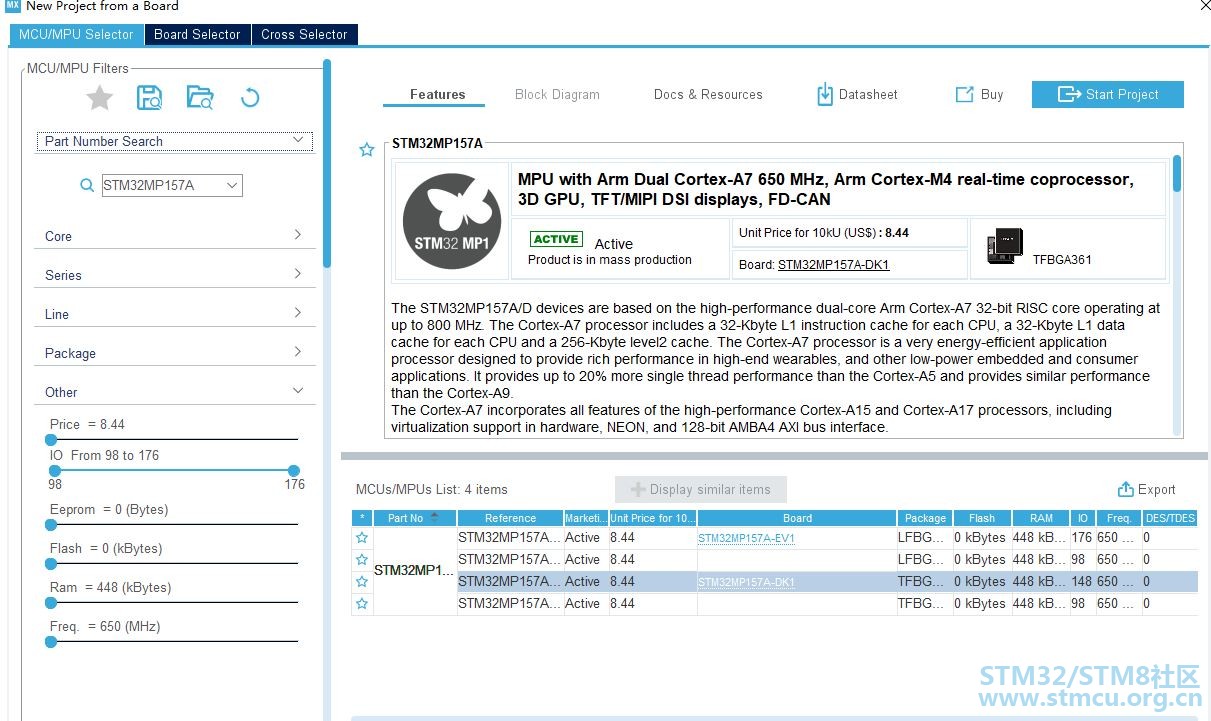Click the filters panel vertical scrollbar
The width and height of the screenshot is (1211, 721).
(x=327, y=165)
